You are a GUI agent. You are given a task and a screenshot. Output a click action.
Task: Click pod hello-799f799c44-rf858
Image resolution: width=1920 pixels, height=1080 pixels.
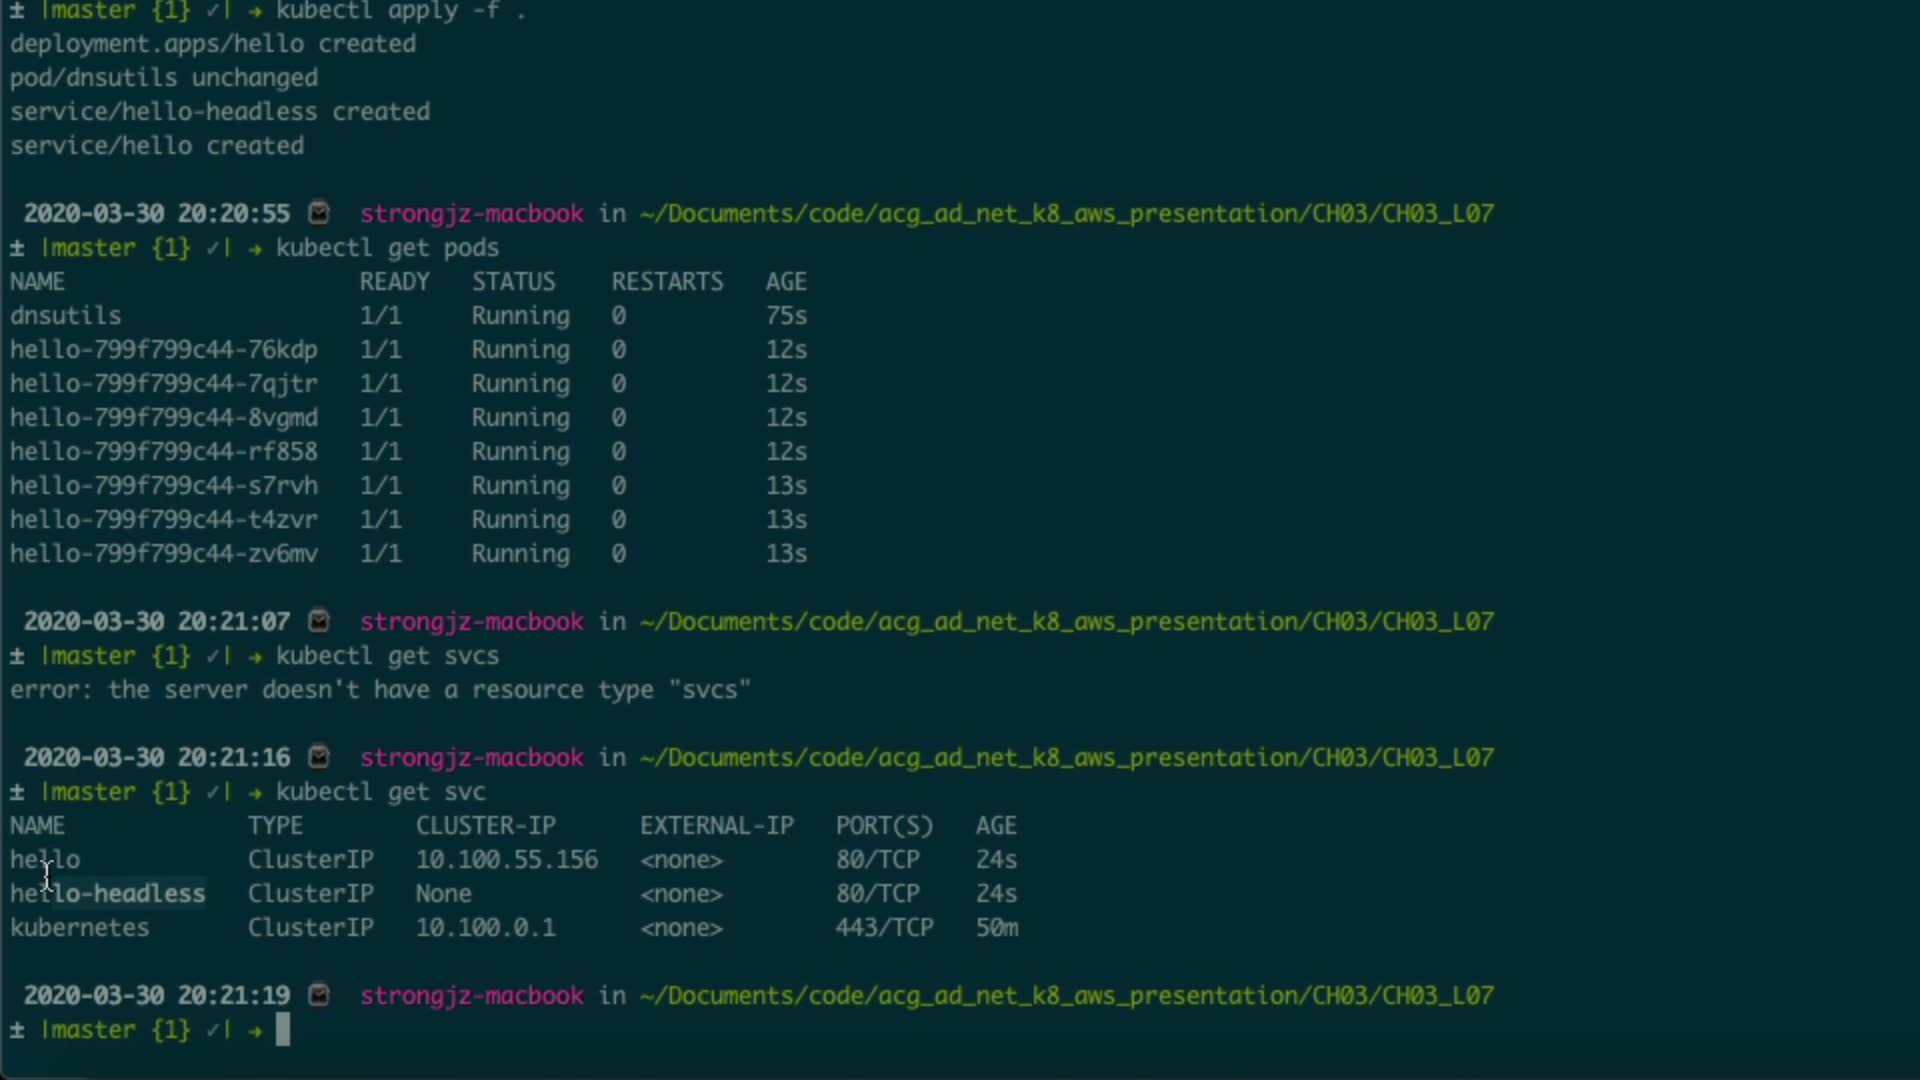click(164, 451)
